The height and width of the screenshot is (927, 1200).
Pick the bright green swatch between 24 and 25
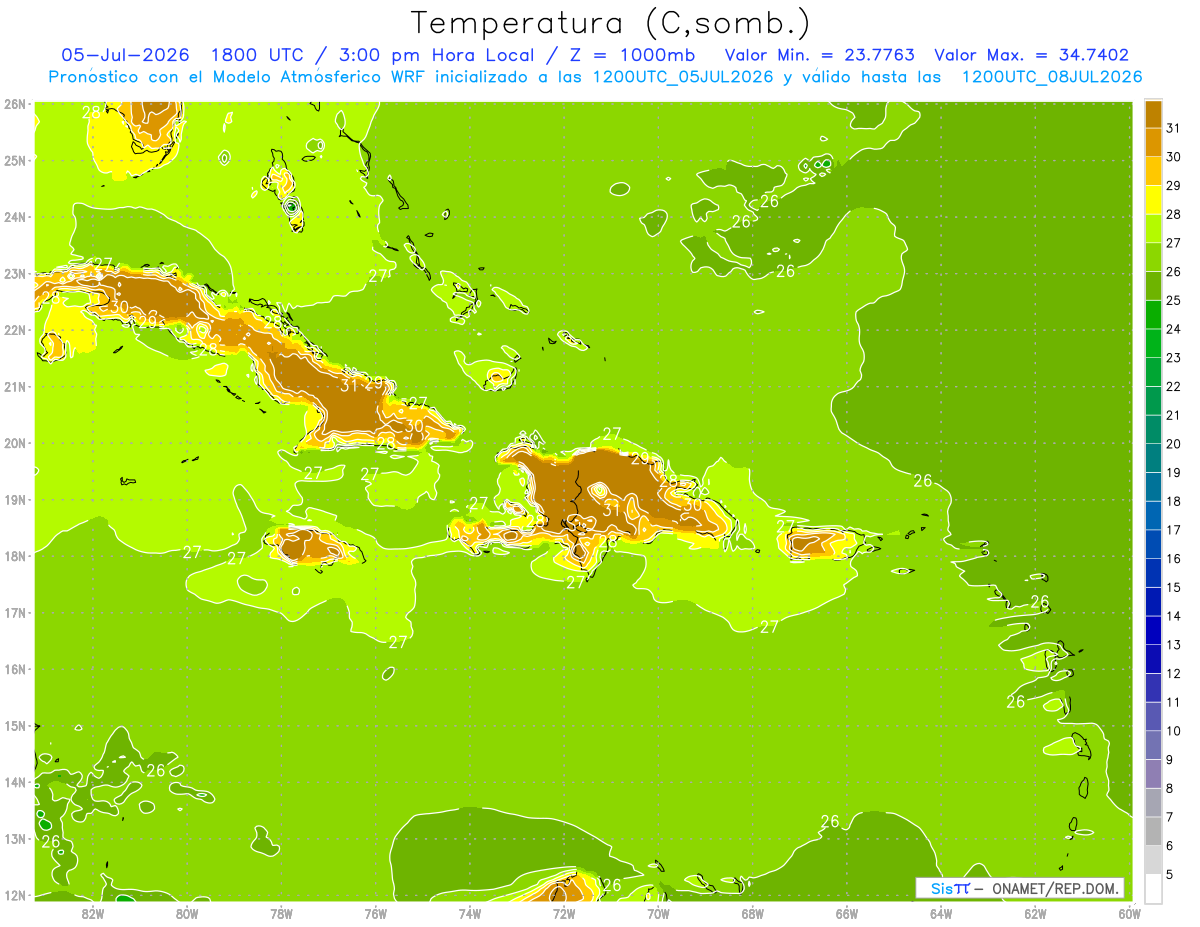(1153, 314)
